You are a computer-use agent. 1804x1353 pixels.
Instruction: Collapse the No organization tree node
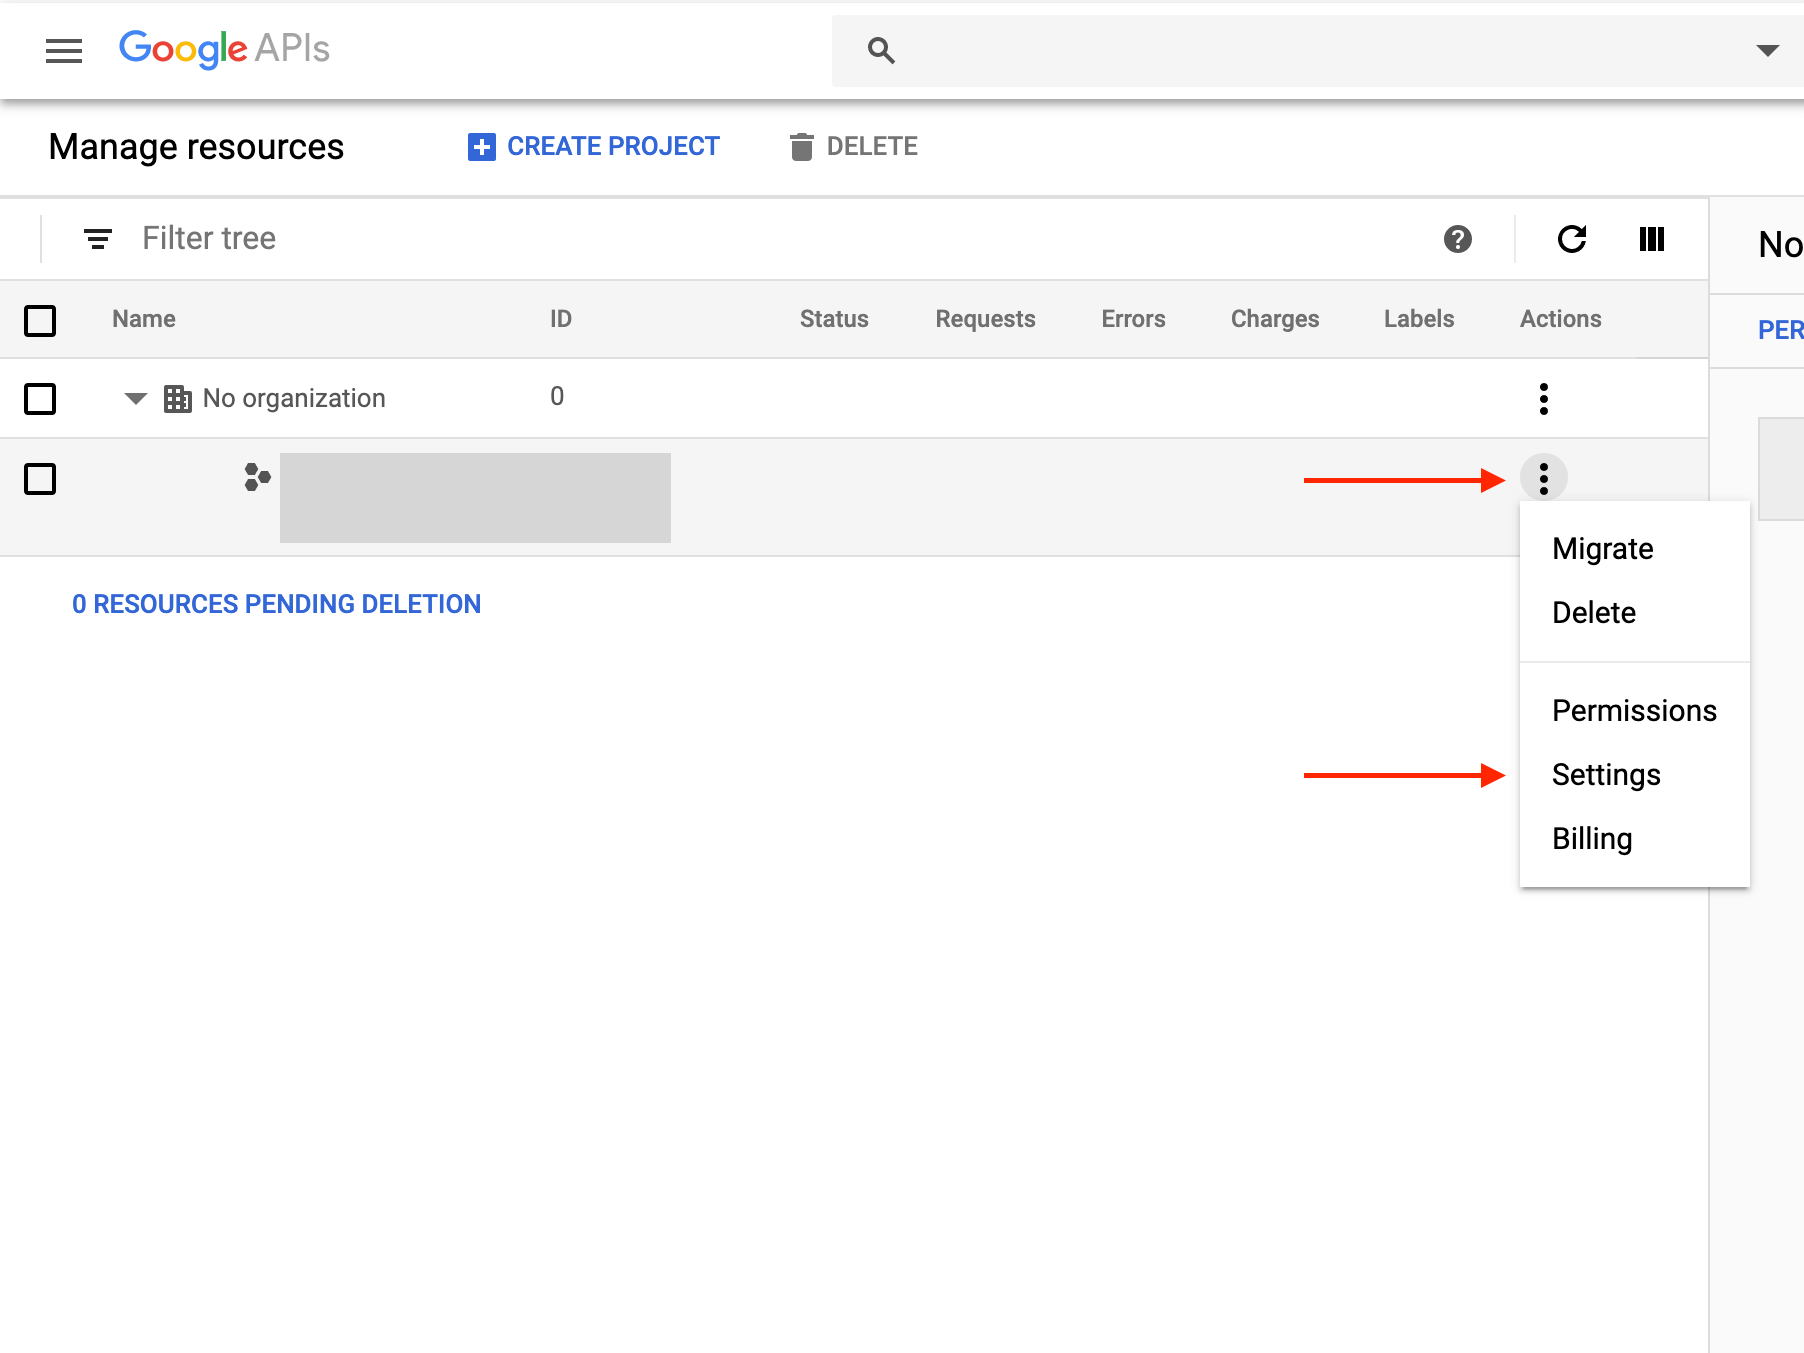pos(136,398)
